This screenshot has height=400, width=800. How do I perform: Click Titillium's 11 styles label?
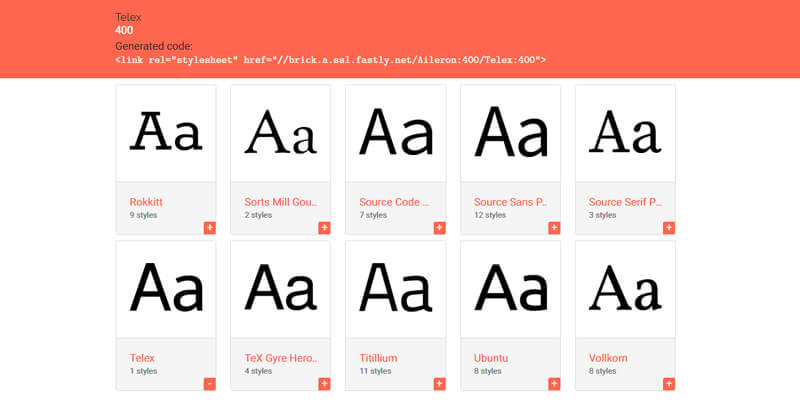click(x=377, y=371)
